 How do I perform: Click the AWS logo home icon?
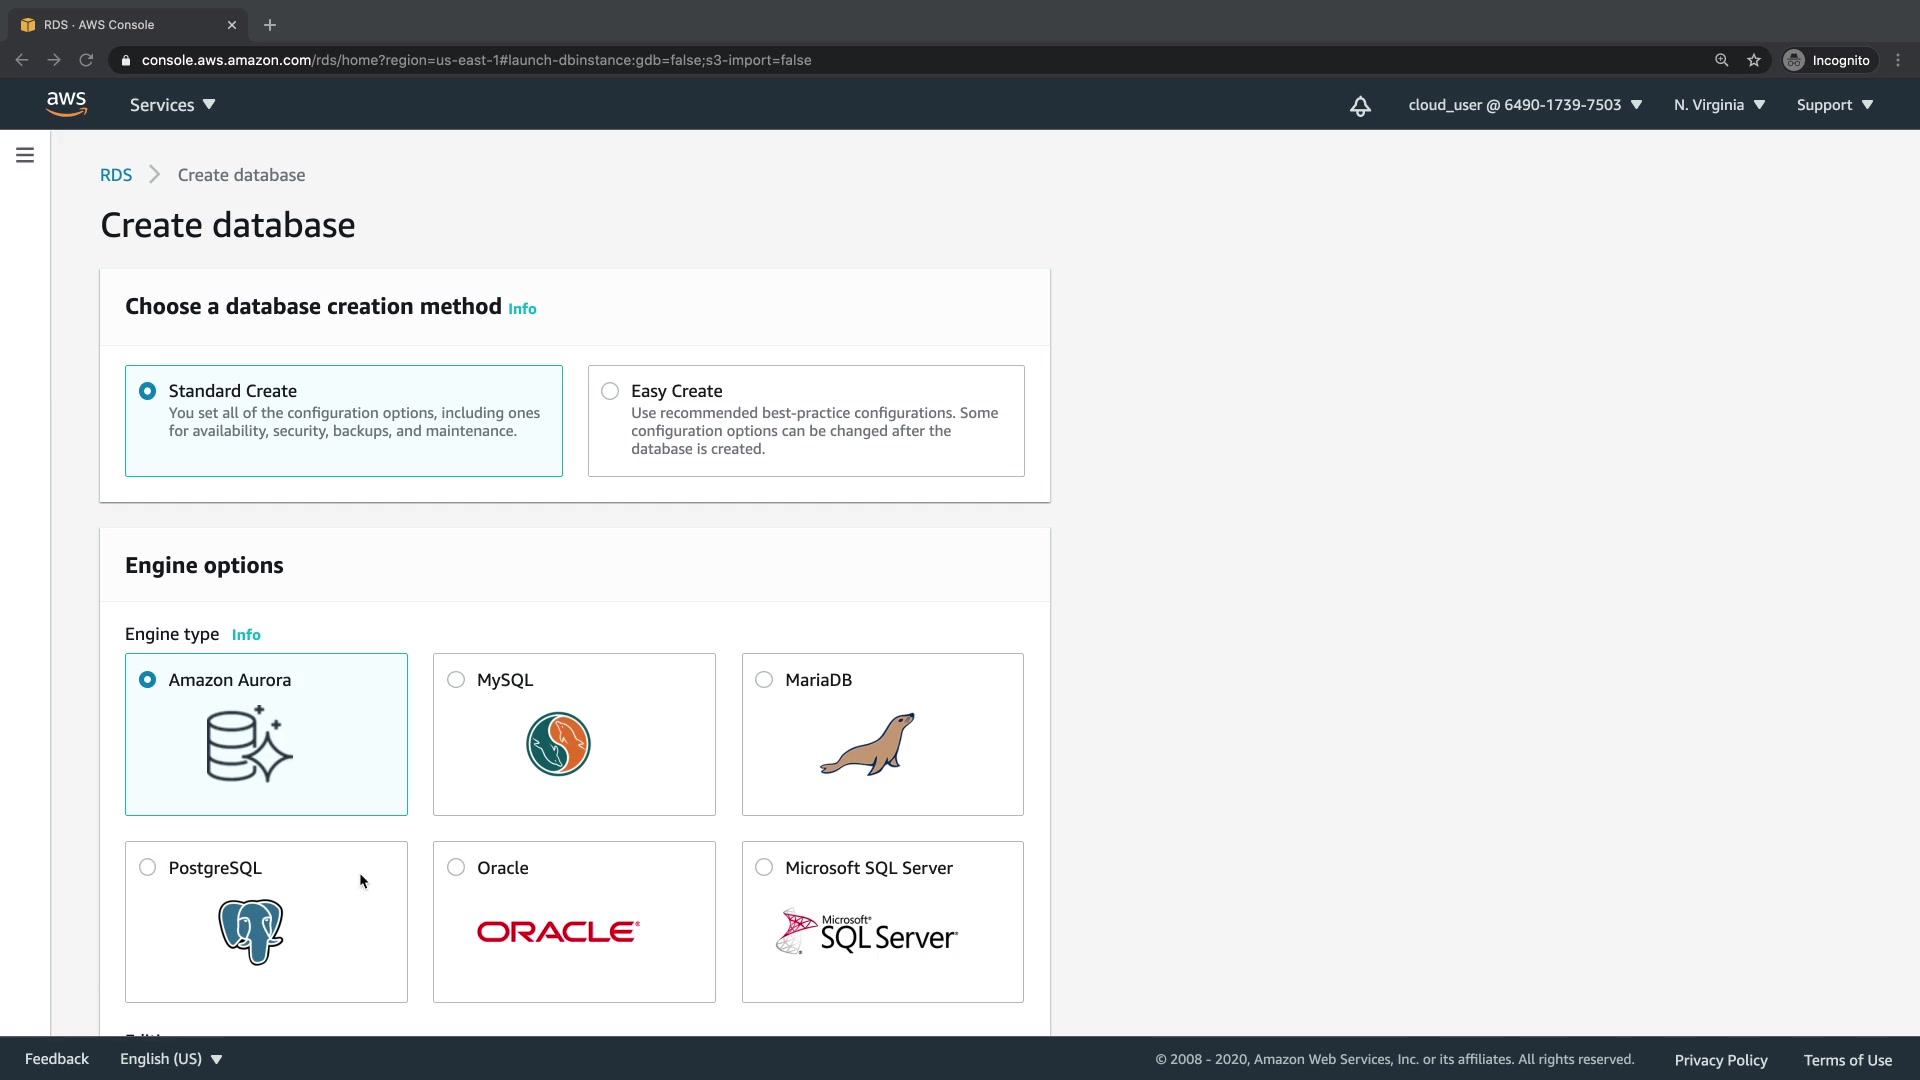pos(66,104)
